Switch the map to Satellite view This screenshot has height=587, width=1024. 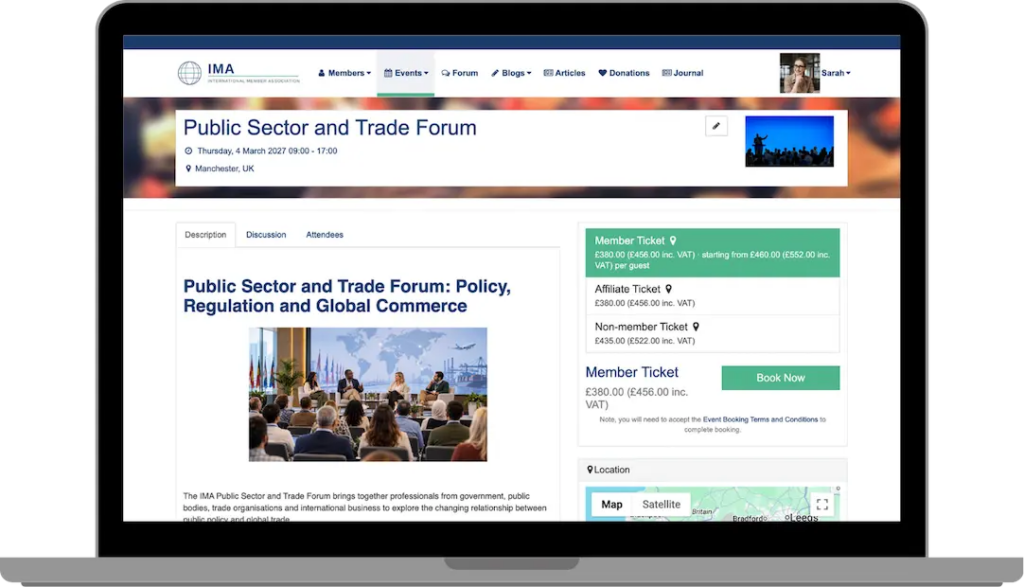point(661,504)
